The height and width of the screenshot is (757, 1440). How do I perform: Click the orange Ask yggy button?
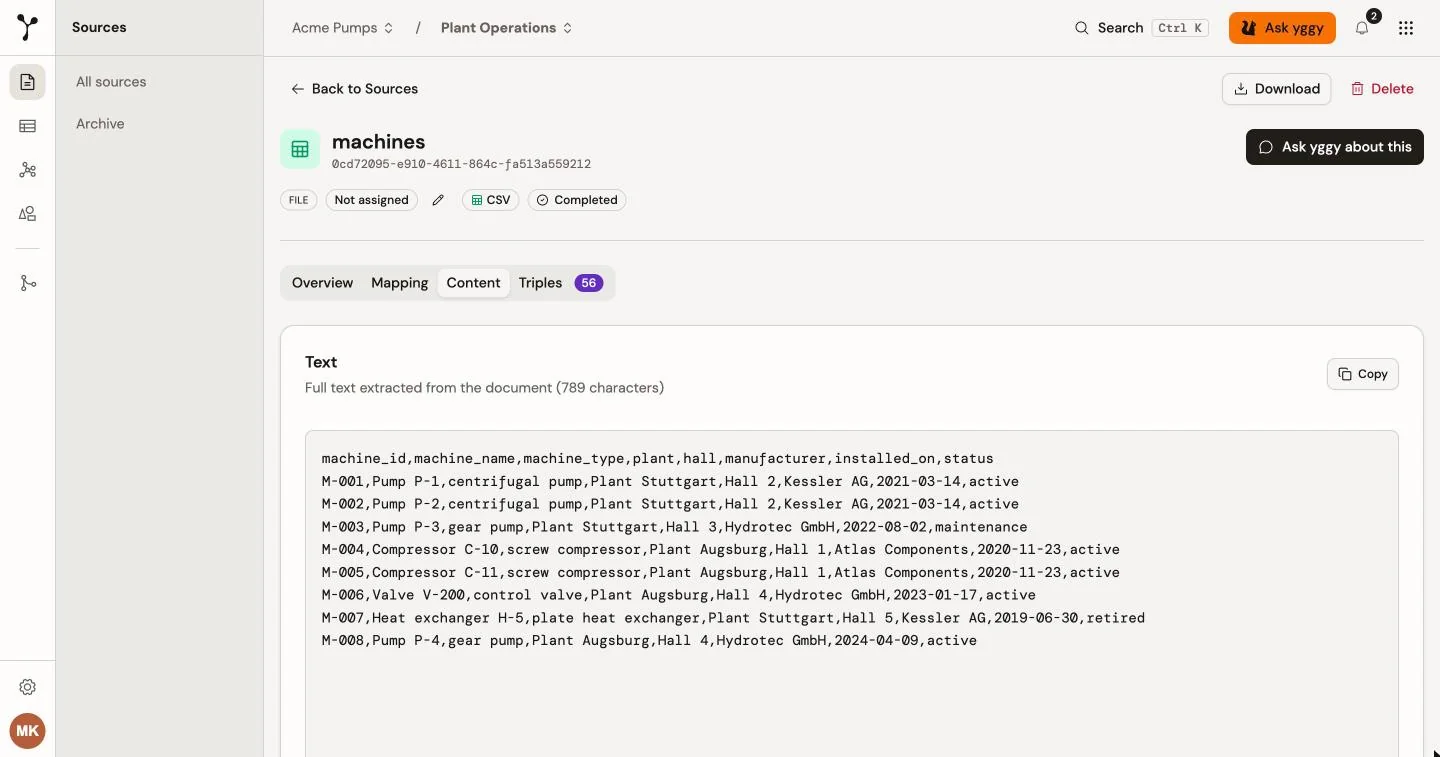point(1282,28)
